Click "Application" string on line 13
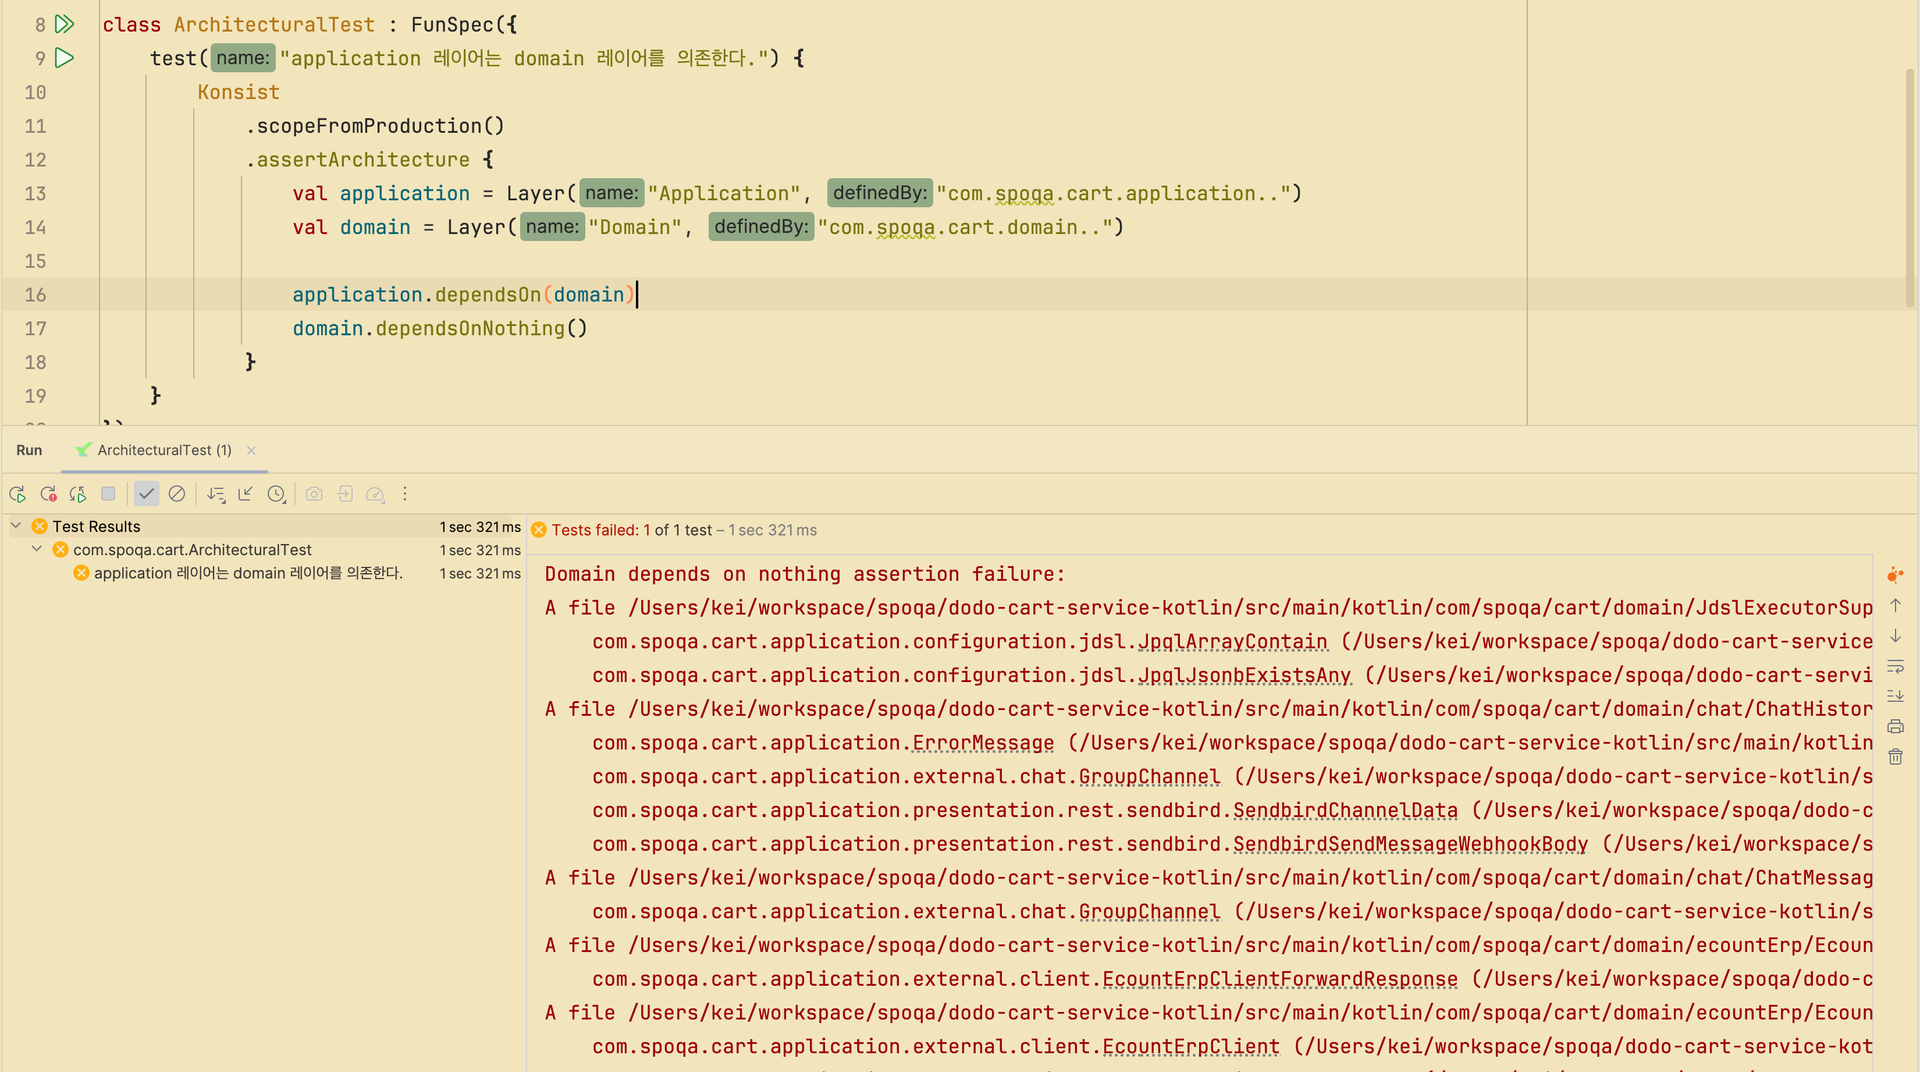The height and width of the screenshot is (1072, 1920). tap(724, 194)
